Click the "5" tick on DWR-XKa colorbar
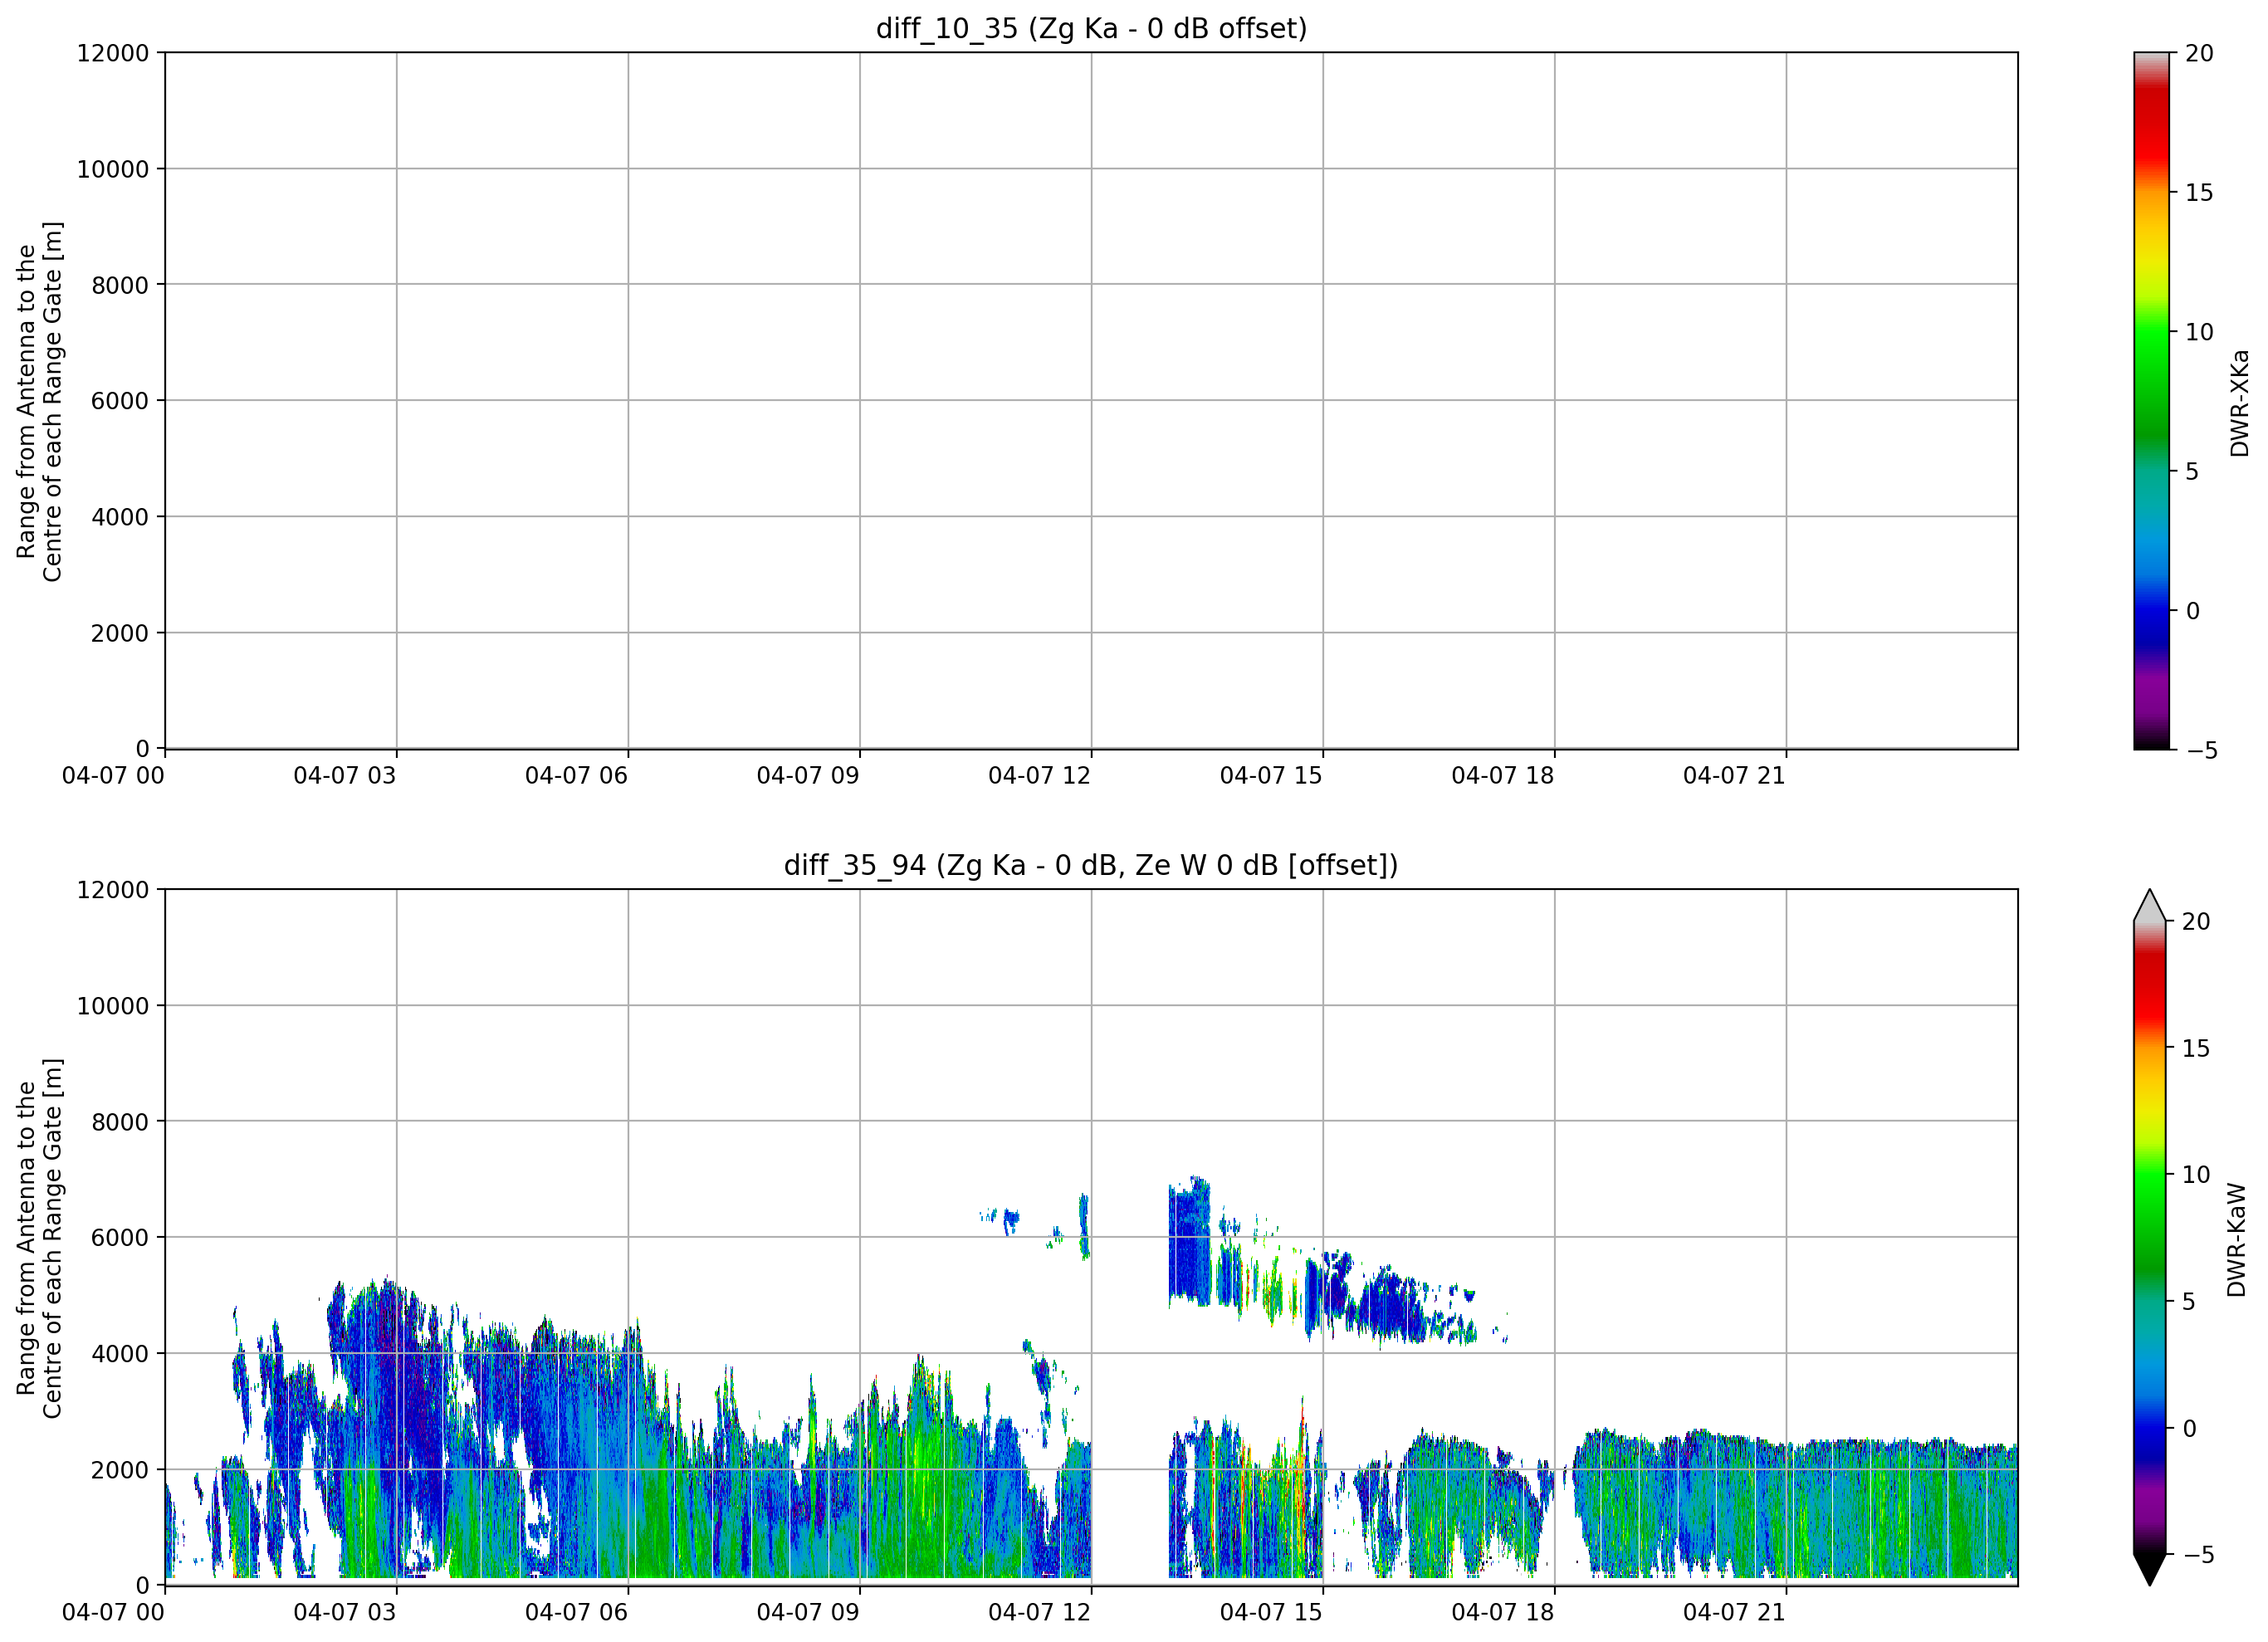This screenshot has height=1642, width=2268. [2192, 471]
